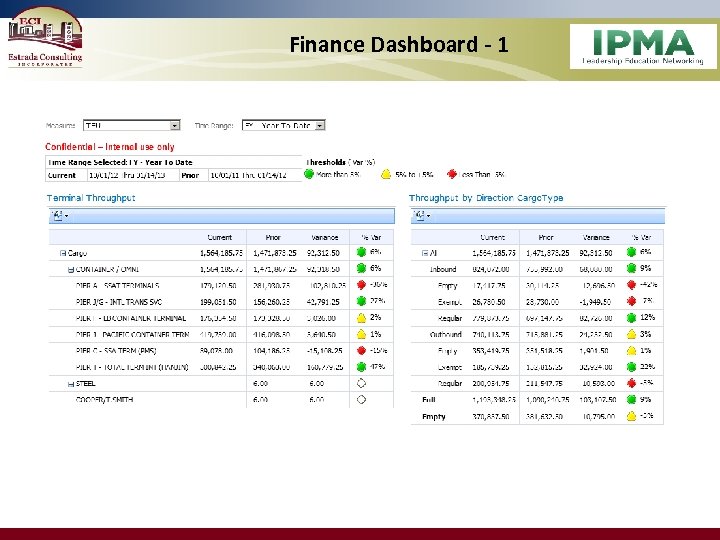Viewport: 720px width, 540px height.
Task: Select the Inbound row label
Action: click(443, 270)
